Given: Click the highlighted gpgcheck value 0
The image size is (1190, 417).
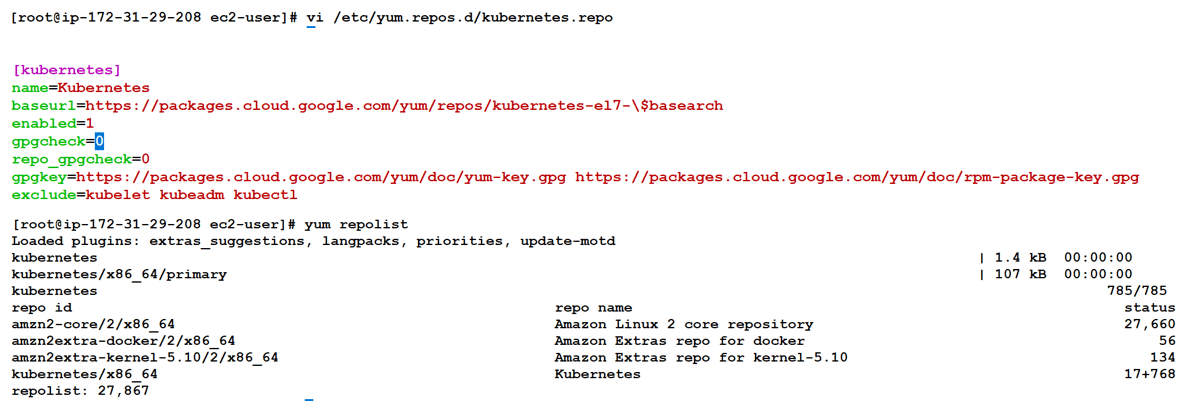Looking at the screenshot, I should [100, 141].
